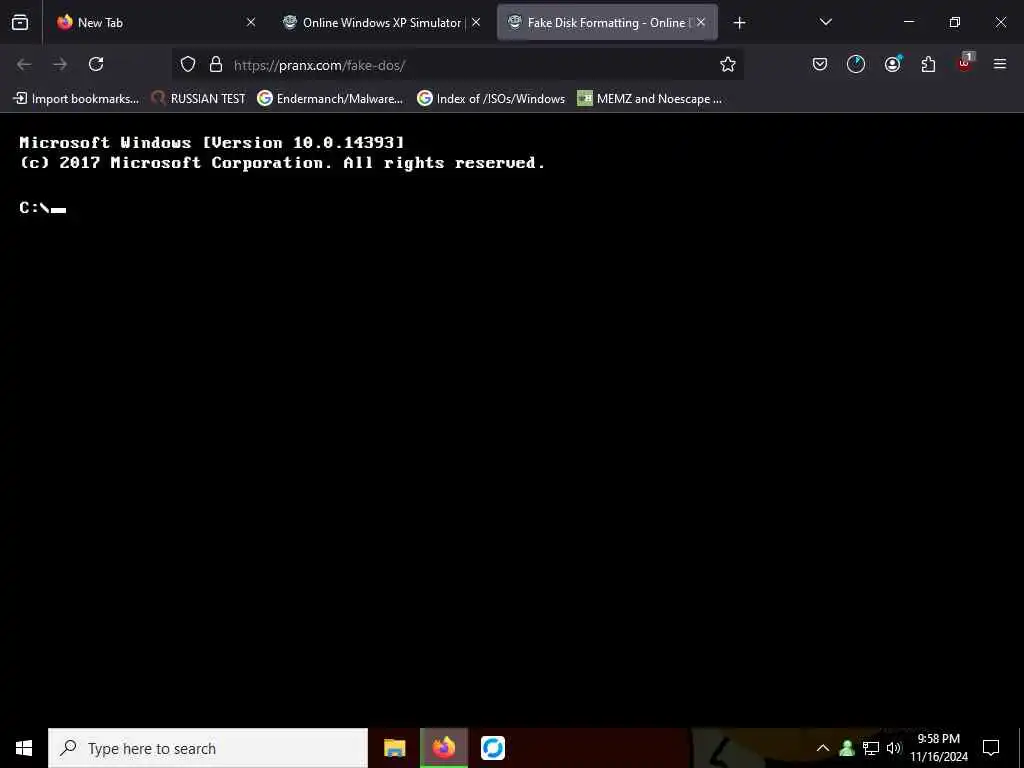The height and width of the screenshot is (768, 1024).
Task: Show hidden system tray icons
Action: [x=823, y=748]
